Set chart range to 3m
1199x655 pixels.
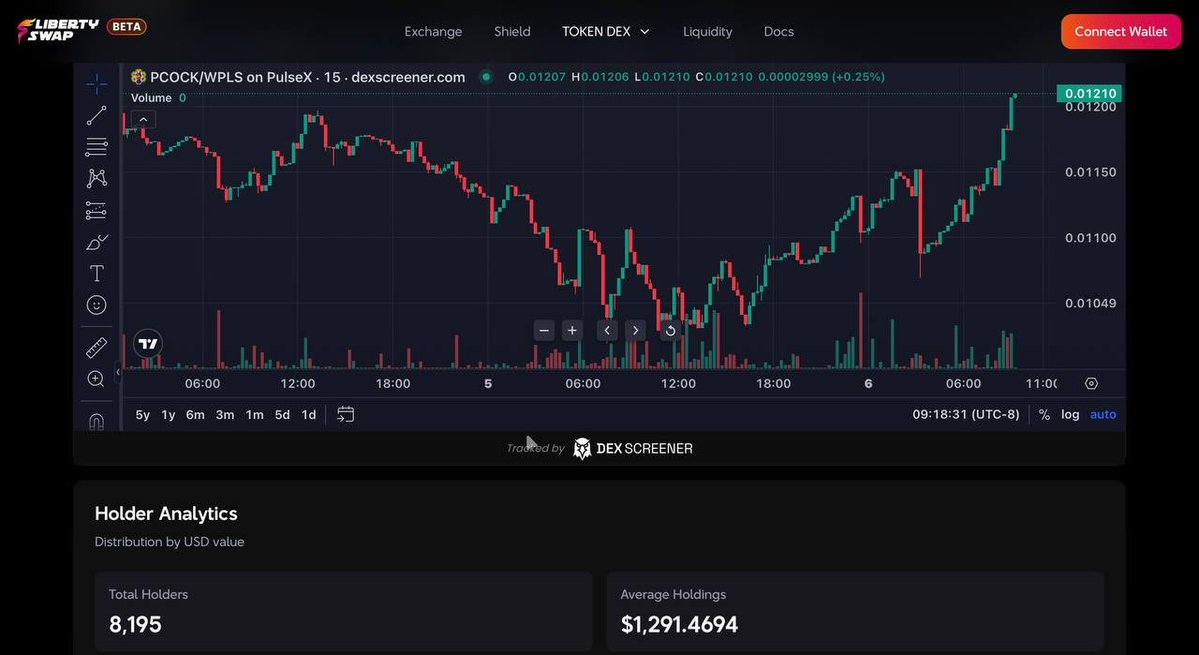pyautogui.click(x=225, y=415)
